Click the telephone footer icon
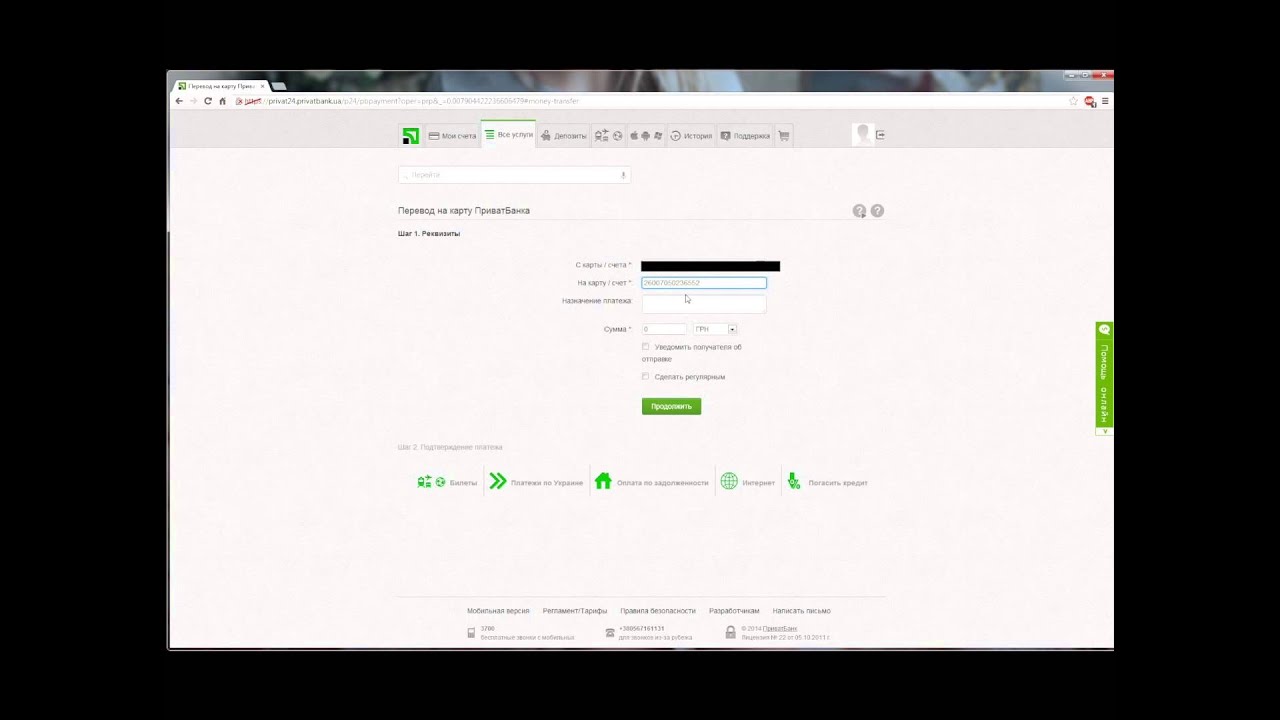1280x720 pixels. point(610,633)
